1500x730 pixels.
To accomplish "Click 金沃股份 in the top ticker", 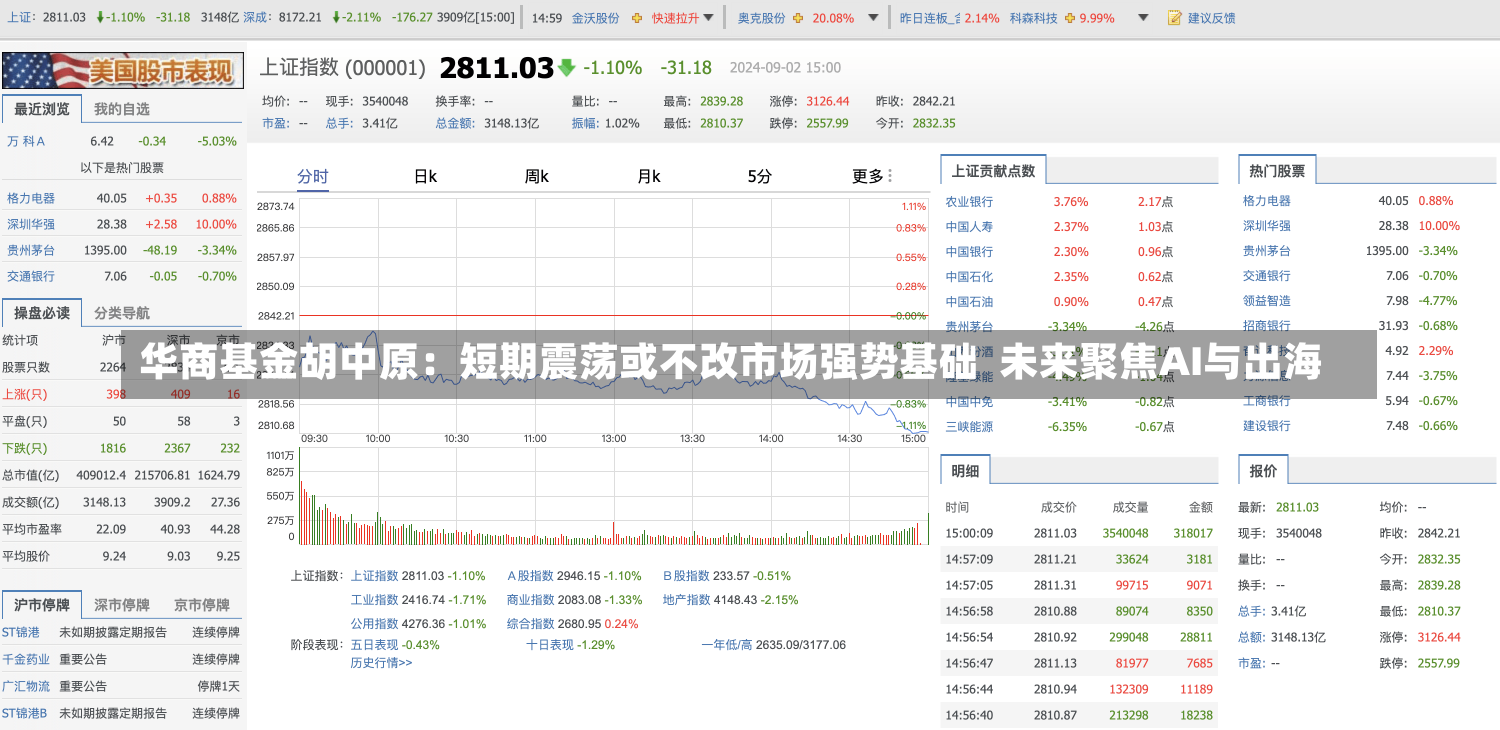I will tap(595, 18).
